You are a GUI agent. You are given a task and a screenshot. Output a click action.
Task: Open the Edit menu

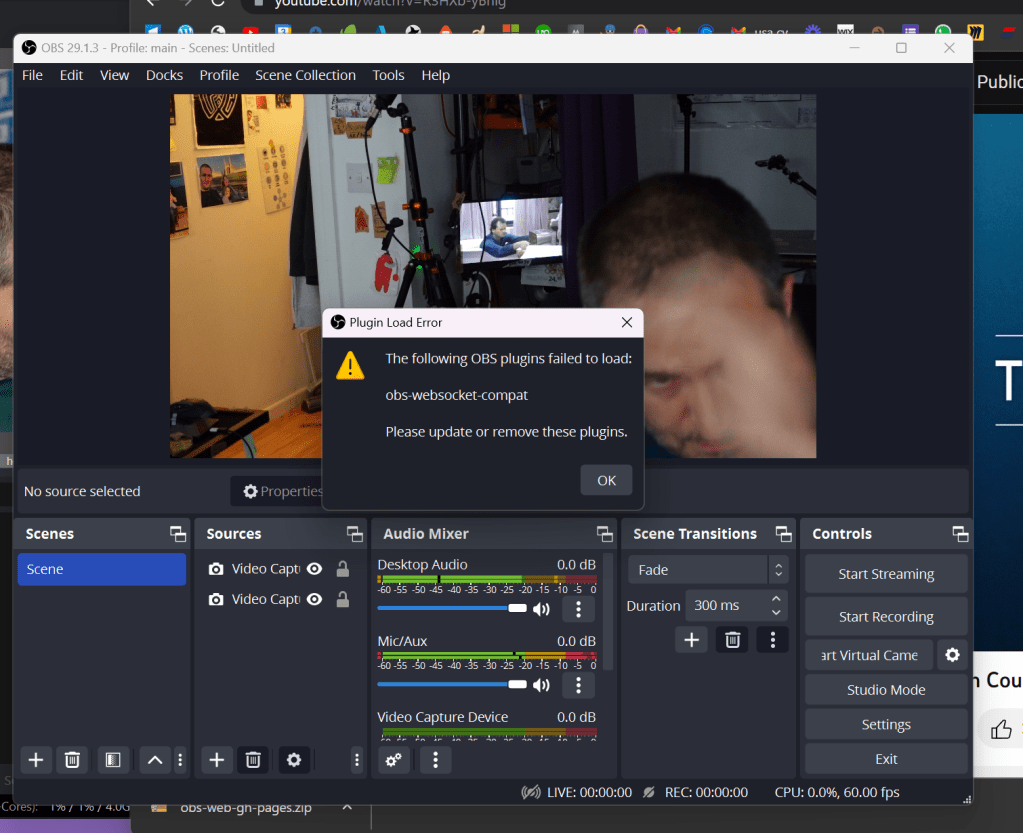pyautogui.click(x=71, y=75)
